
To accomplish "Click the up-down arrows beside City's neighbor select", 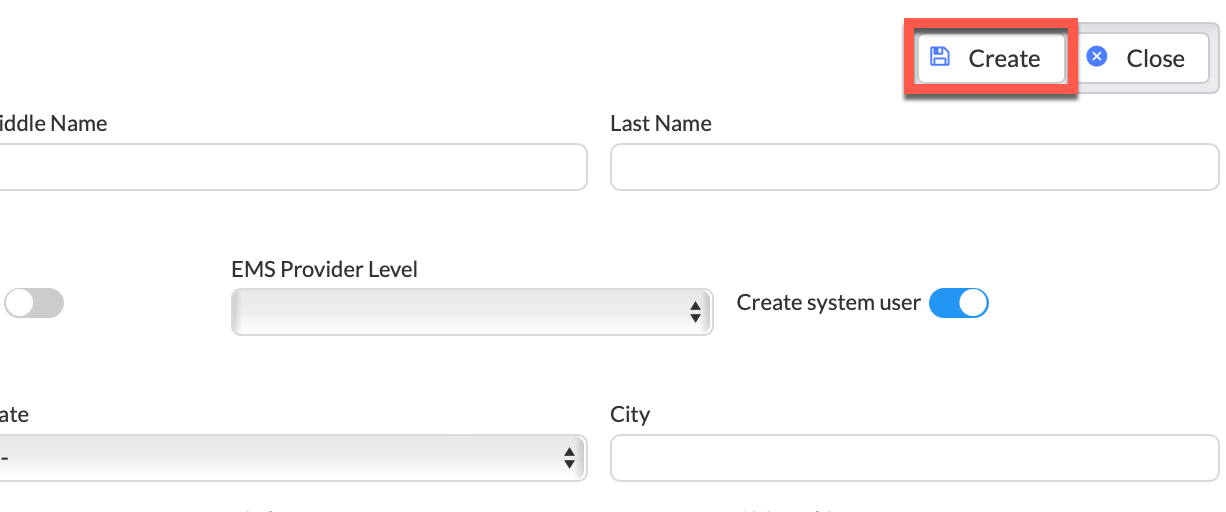I will point(569,458).
